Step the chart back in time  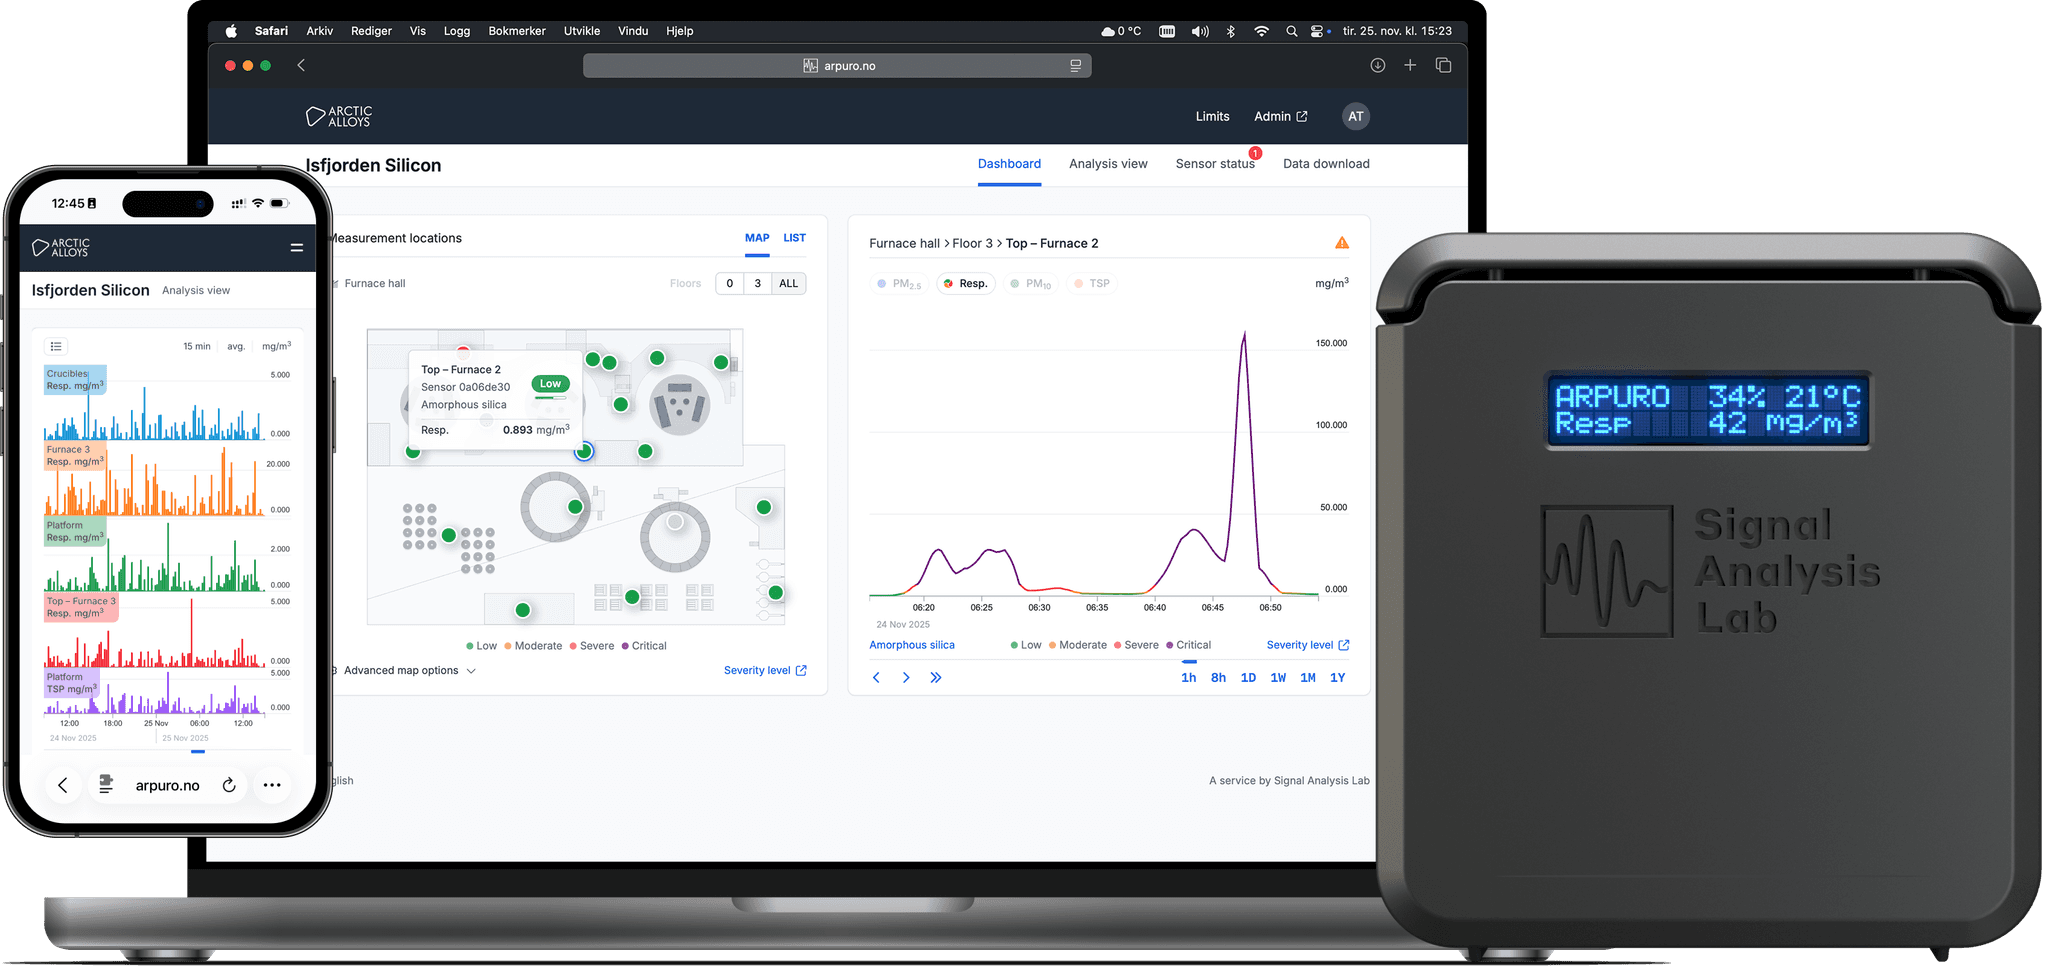coord(876,678)
